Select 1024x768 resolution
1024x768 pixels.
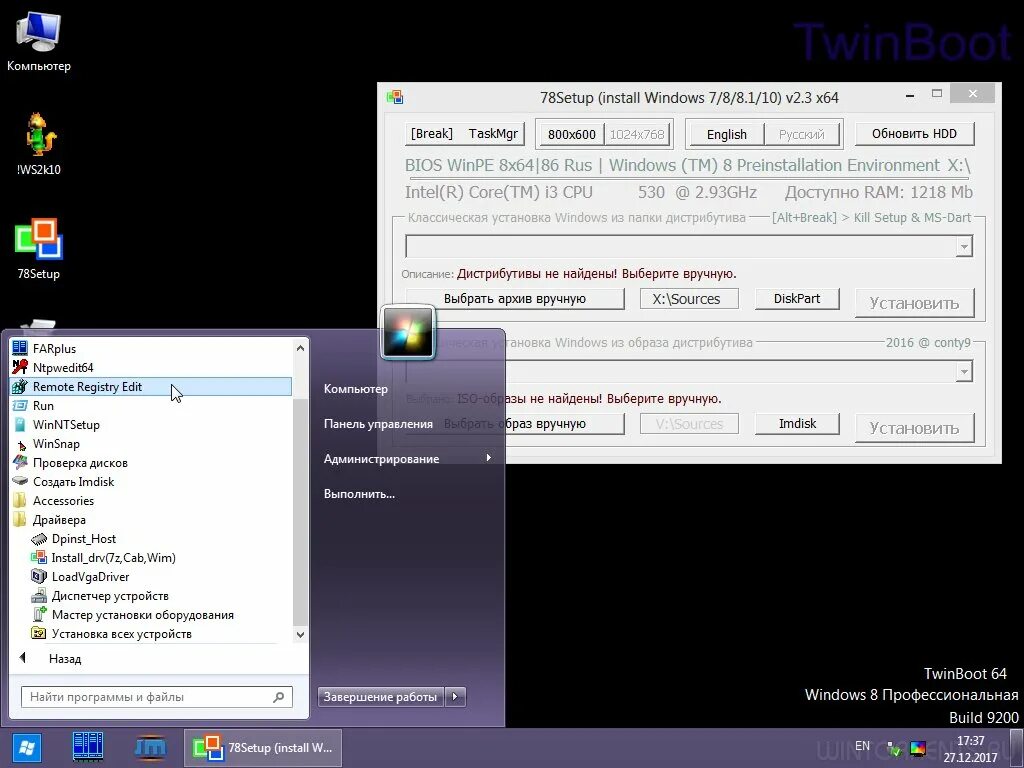pos(637,135)
